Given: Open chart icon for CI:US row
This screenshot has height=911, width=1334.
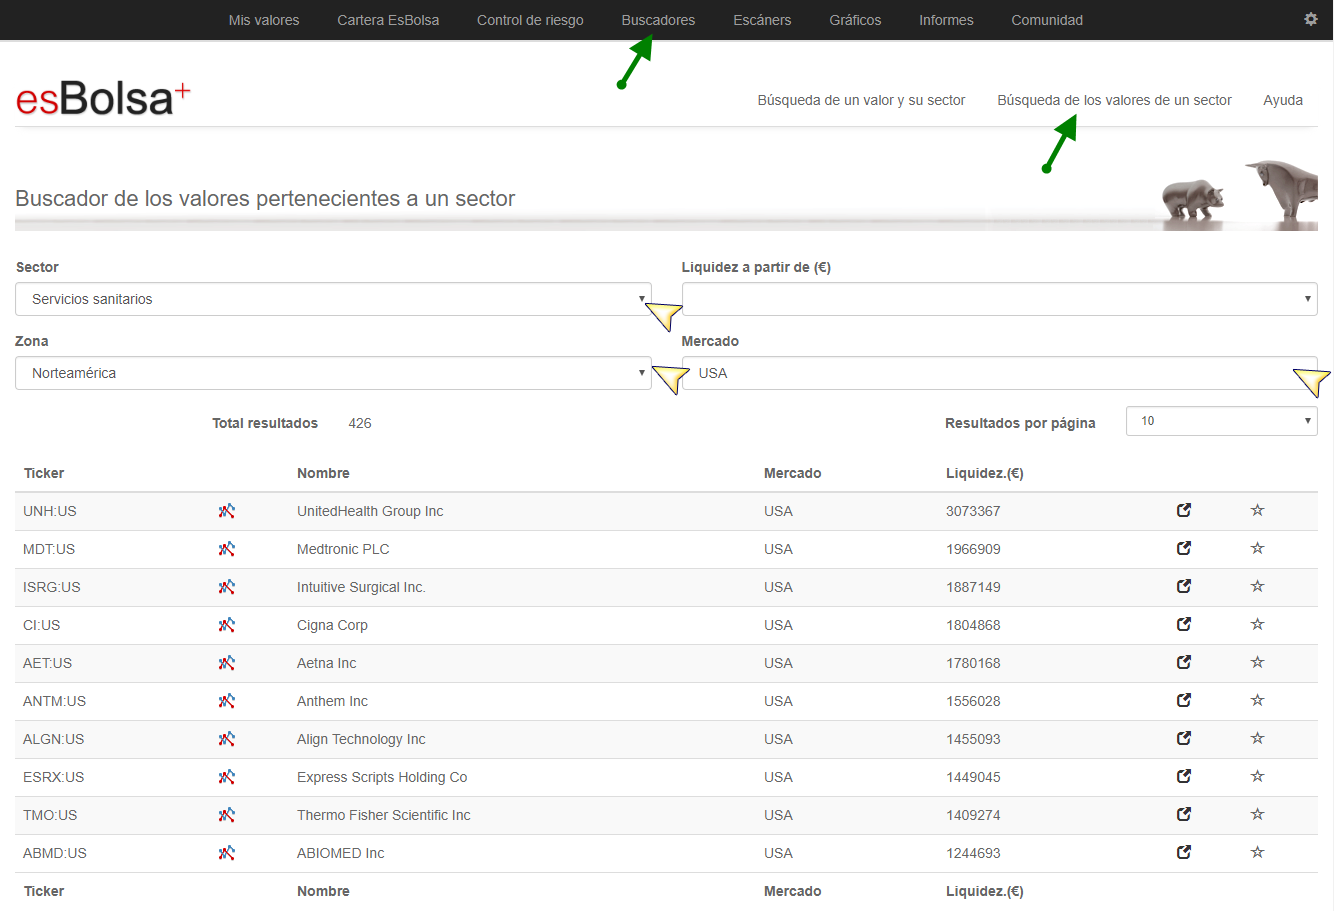Looking at the screenshot, I should (227, 625).
